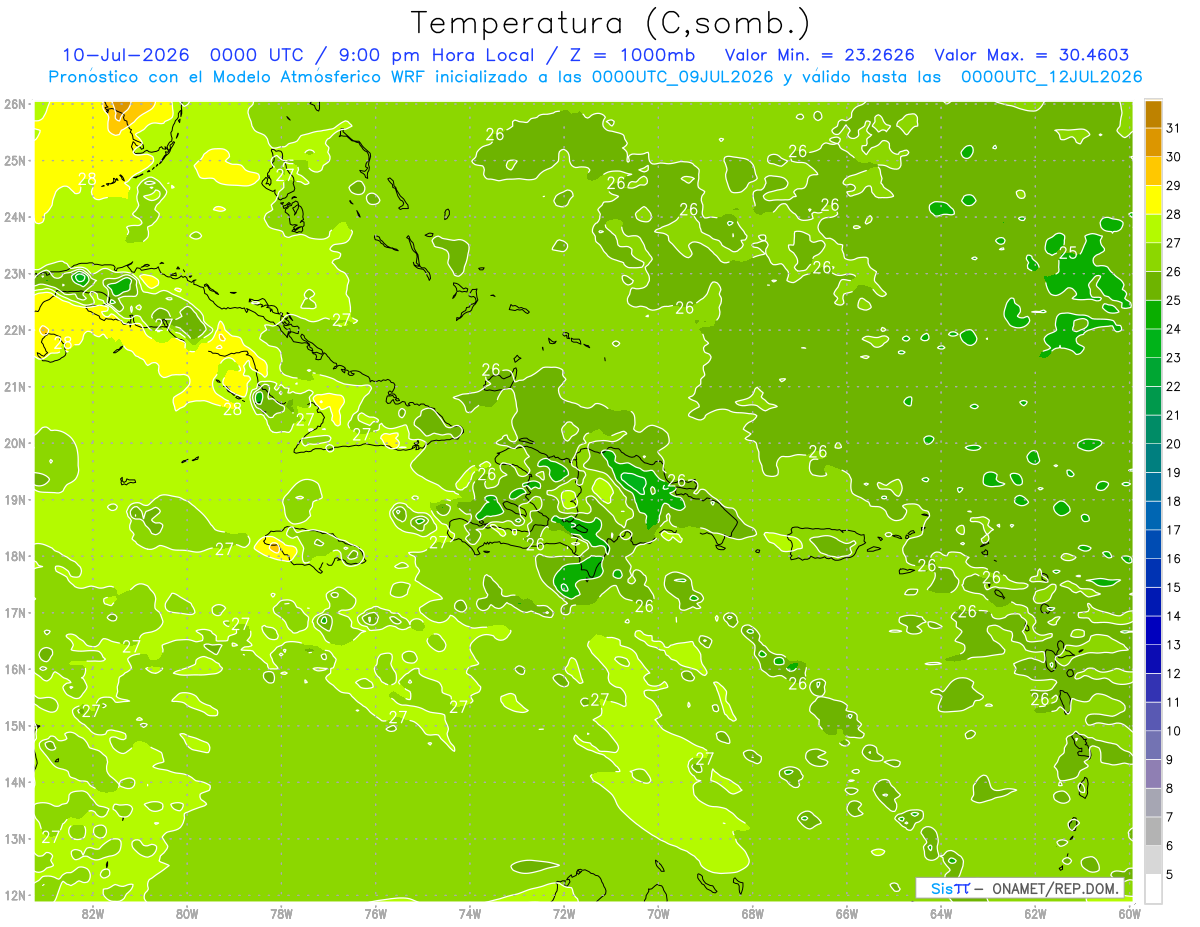This screenshot has width=1200, height=927.
Task: Pick legend swatch between 30 and 31
Action: tap(1154, 142)
